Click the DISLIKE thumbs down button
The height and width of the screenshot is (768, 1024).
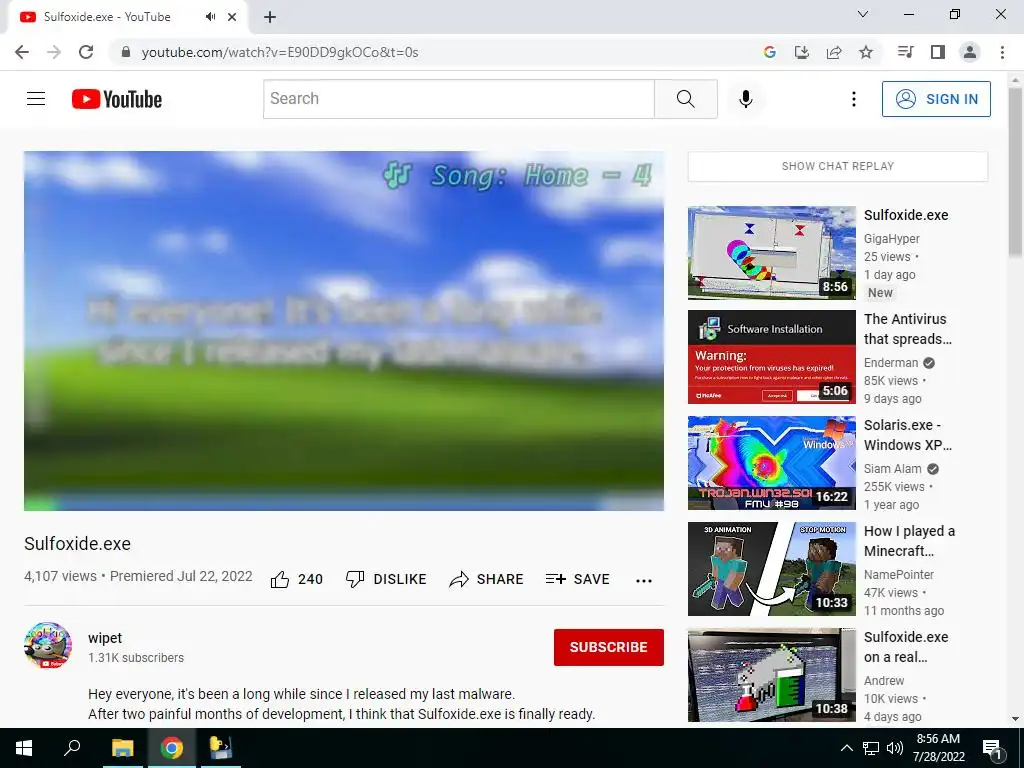386,579
